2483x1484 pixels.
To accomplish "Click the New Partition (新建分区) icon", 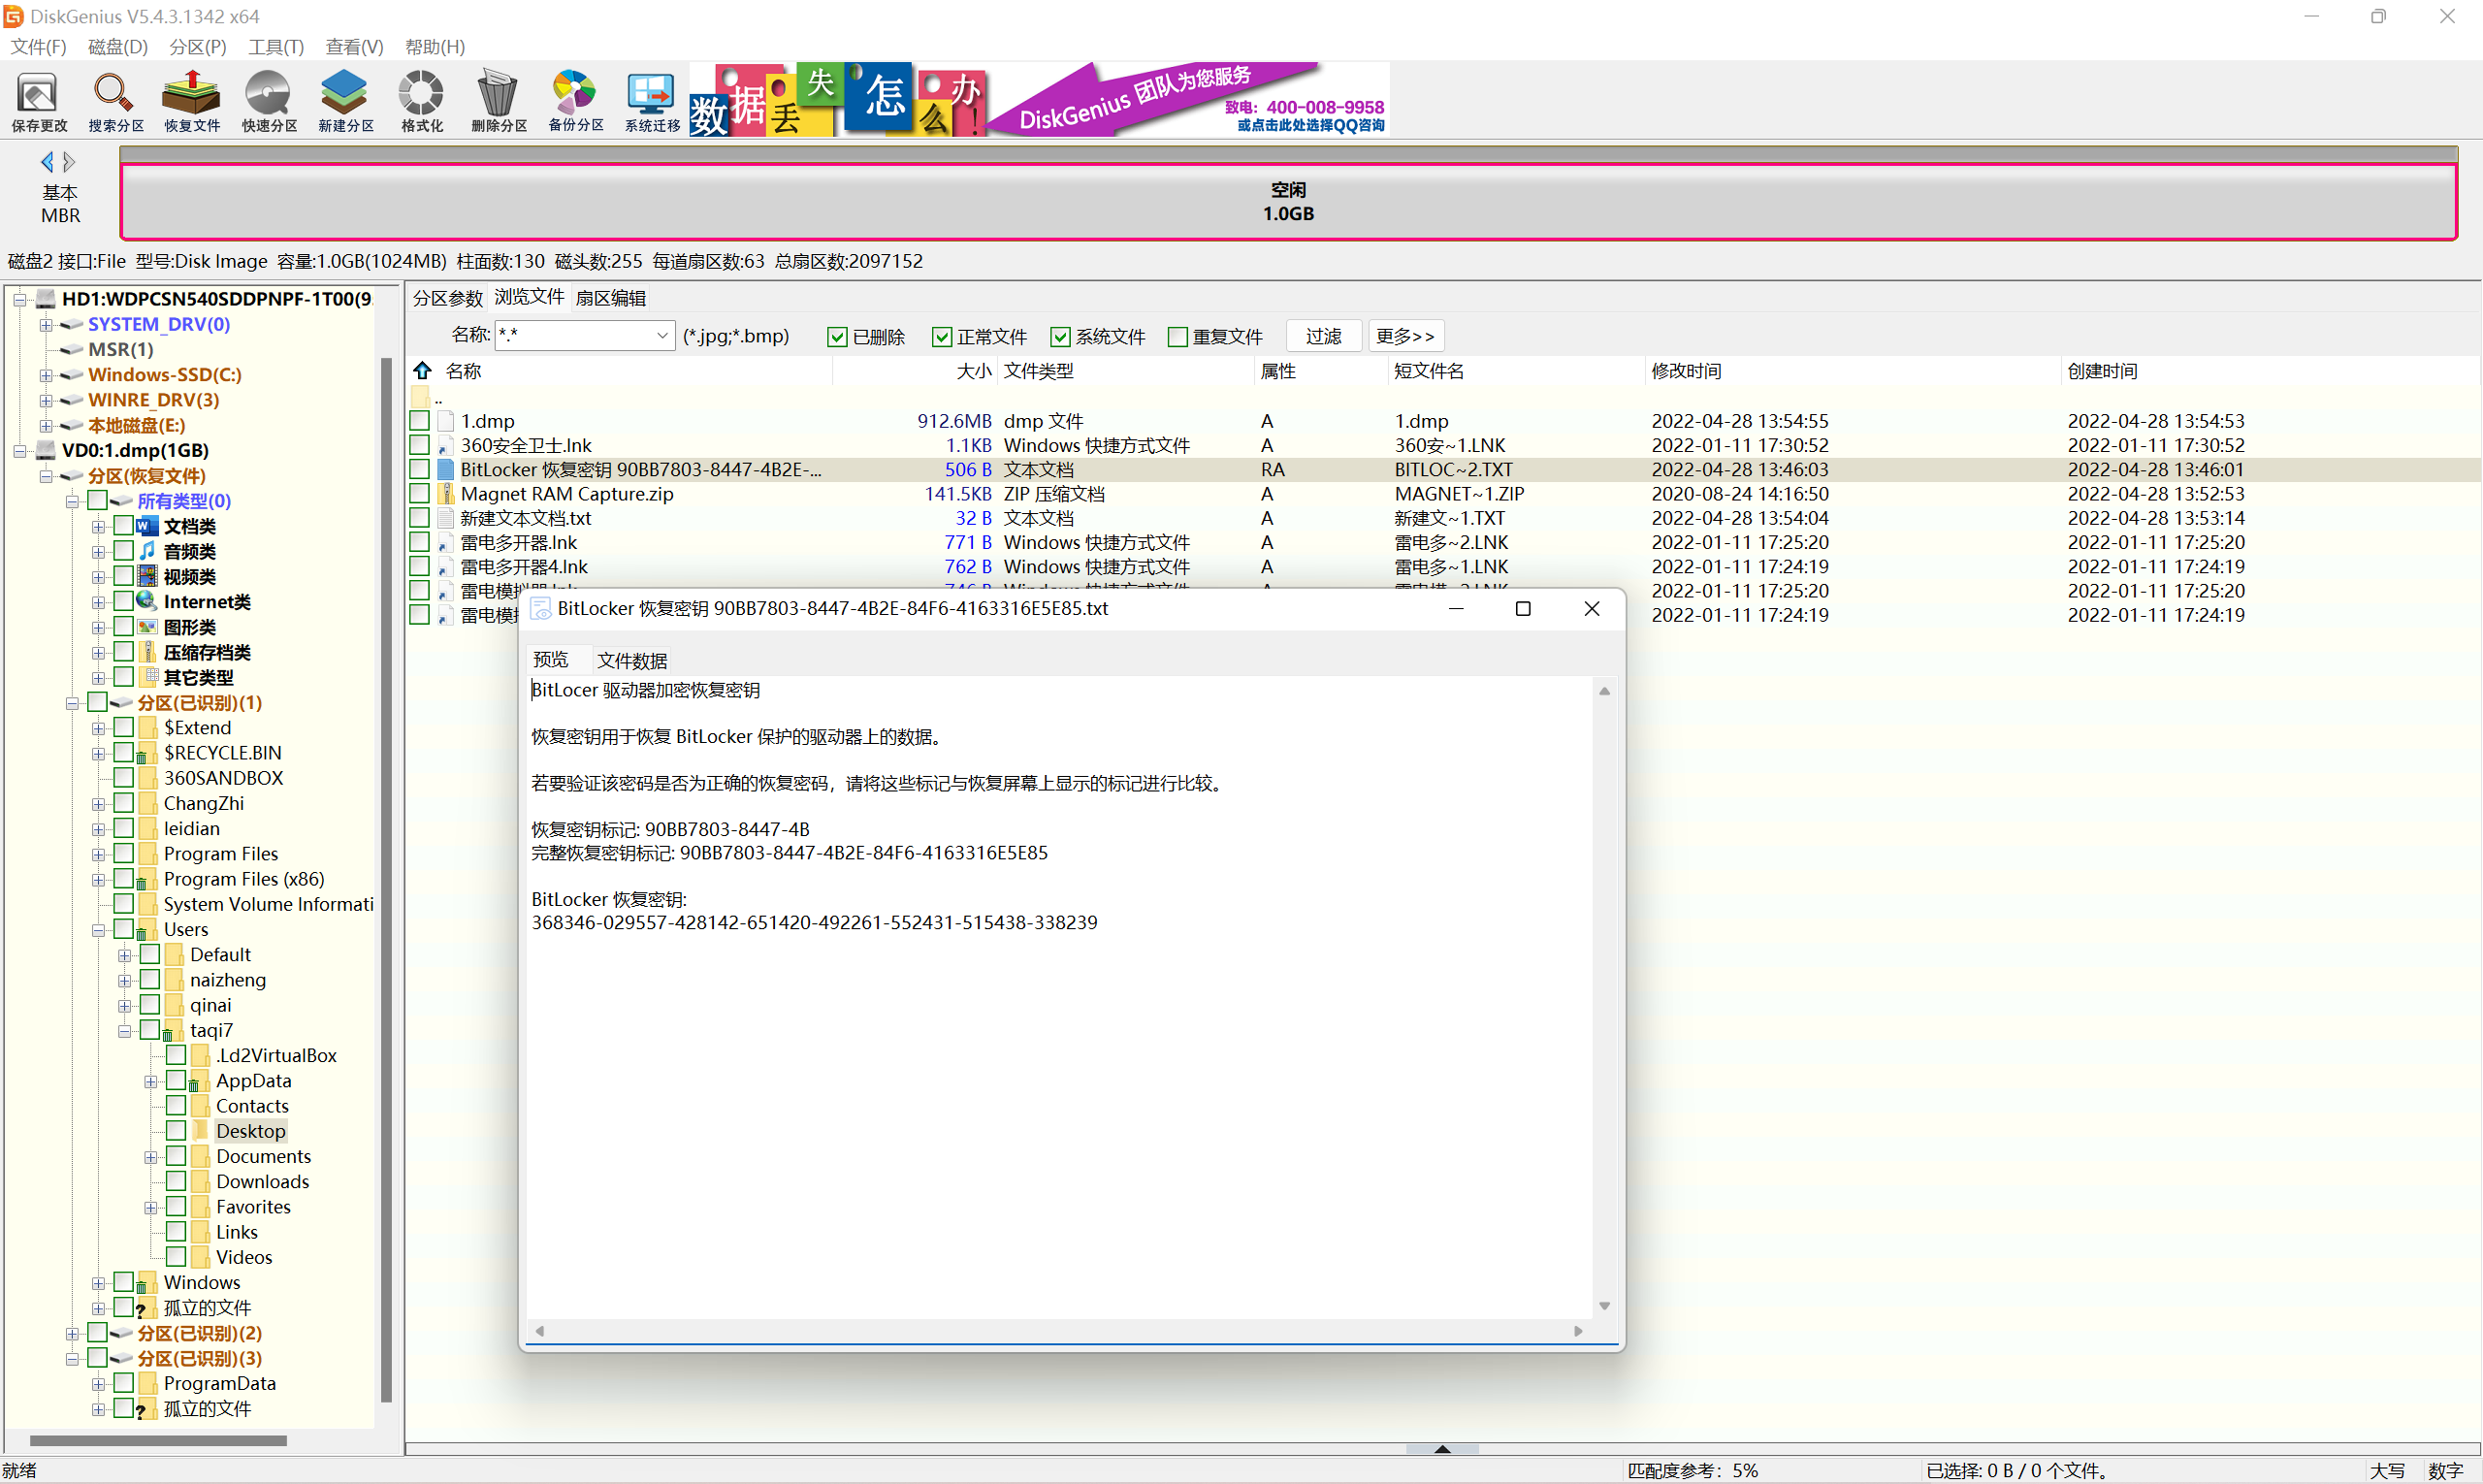I will tap(346, 102).
